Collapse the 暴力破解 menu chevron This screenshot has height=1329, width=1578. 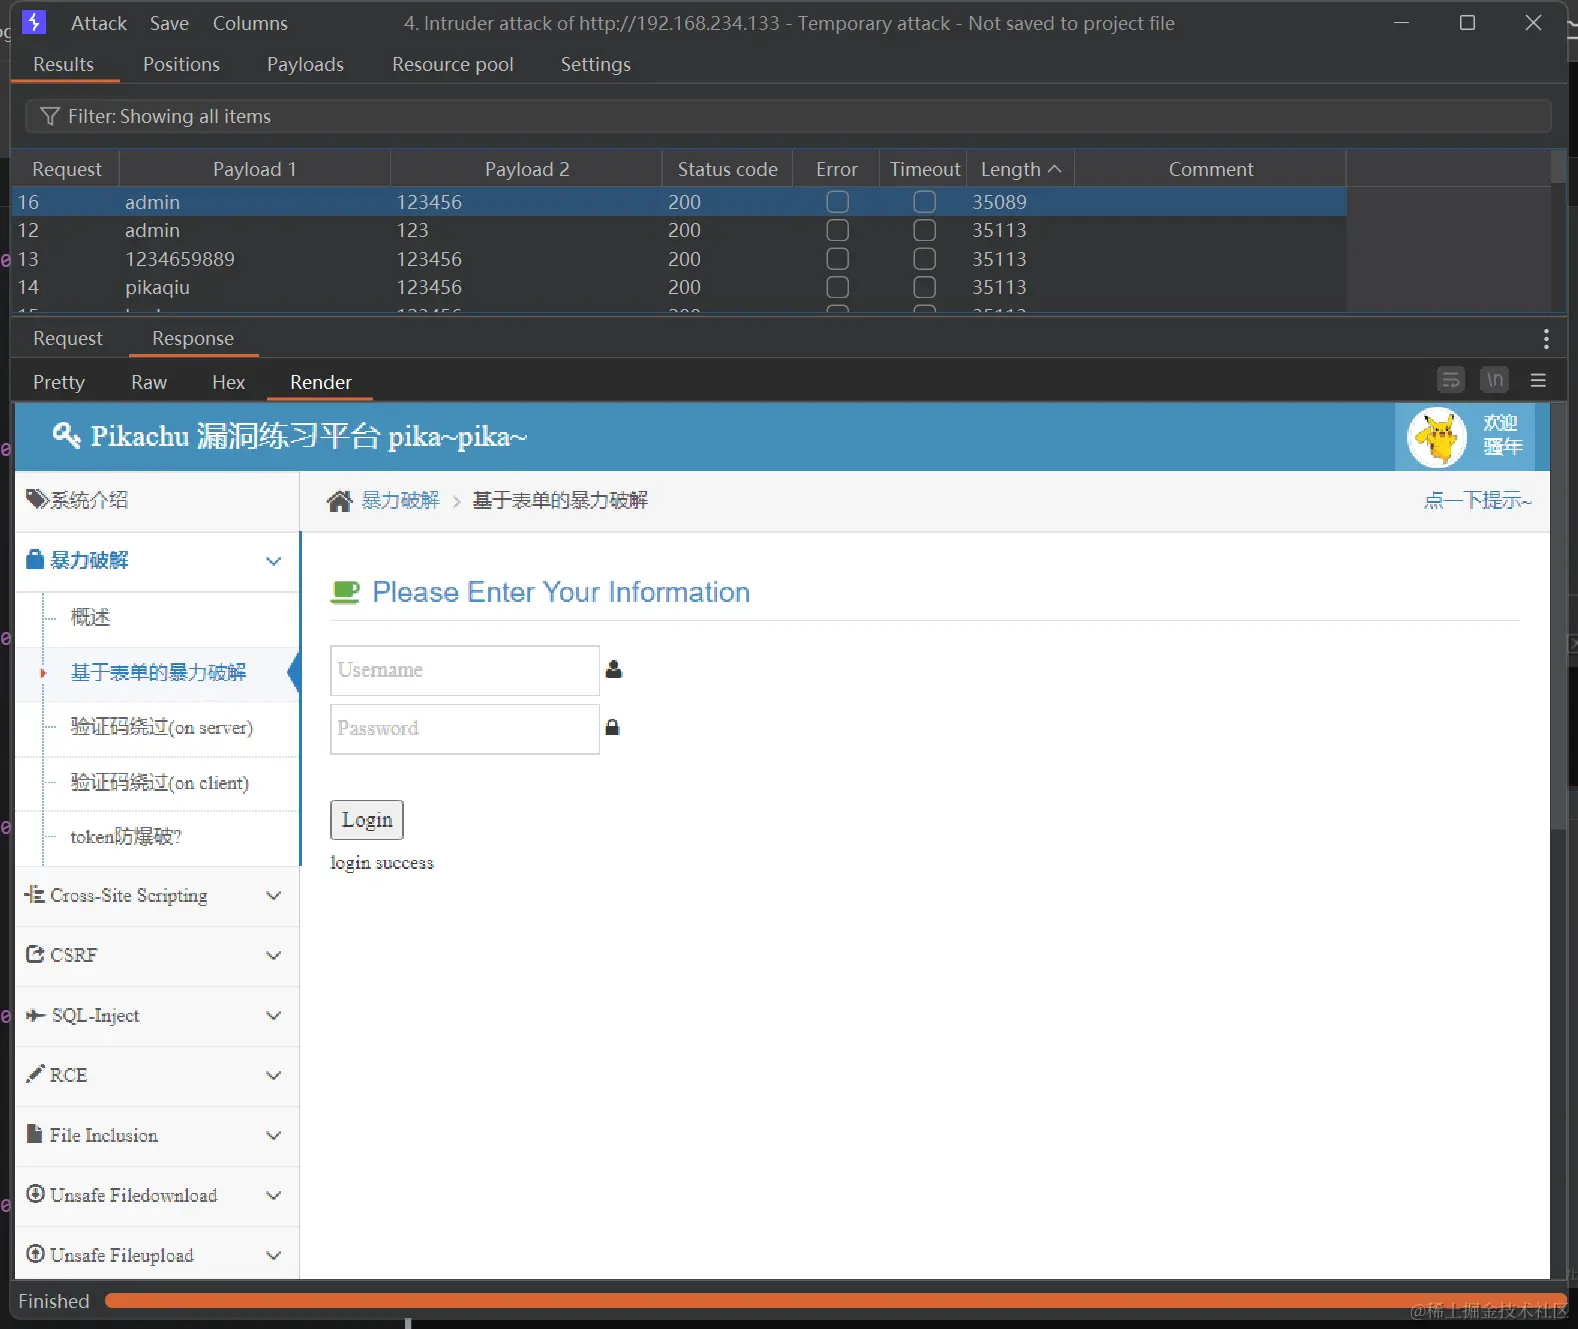tap(273, 561)
